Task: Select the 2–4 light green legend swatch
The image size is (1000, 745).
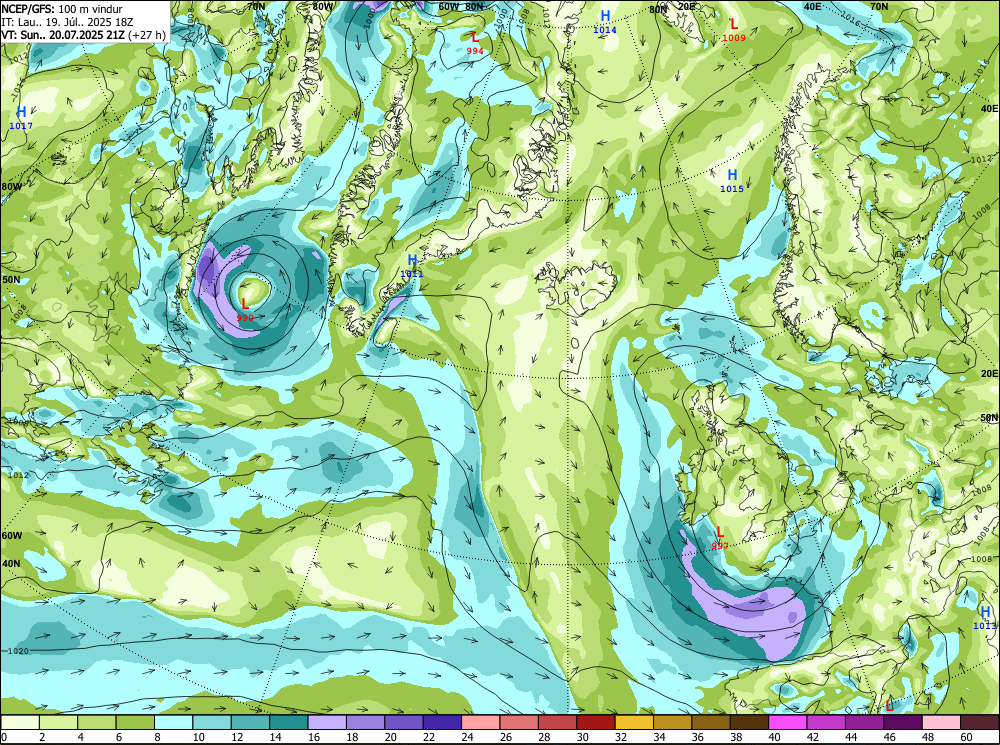Action: tap(59, 722)
